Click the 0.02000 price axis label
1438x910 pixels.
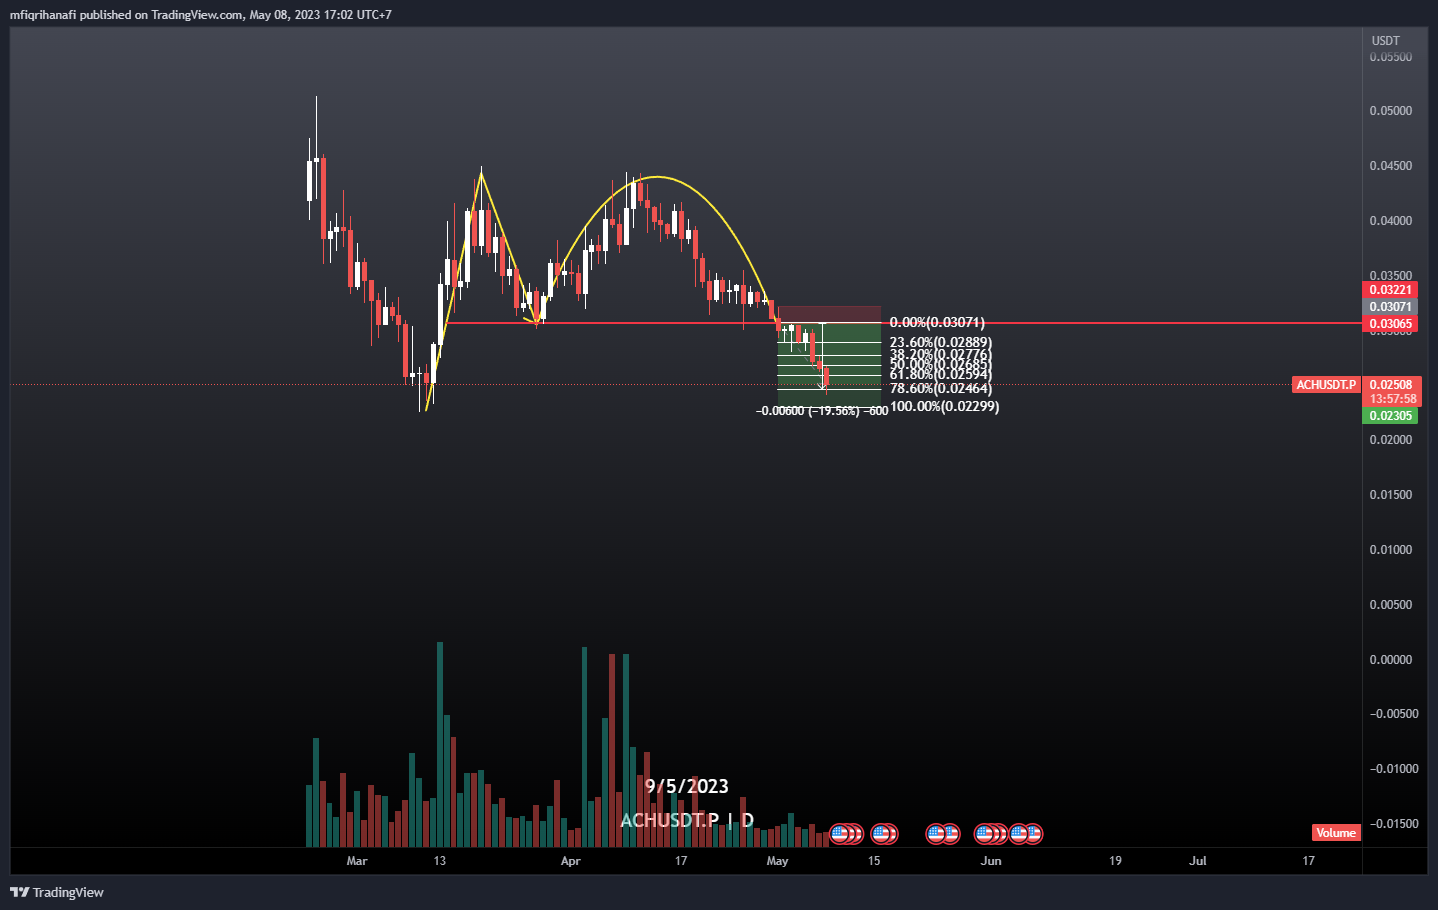pyautogui.click(x=1391, y=440)
